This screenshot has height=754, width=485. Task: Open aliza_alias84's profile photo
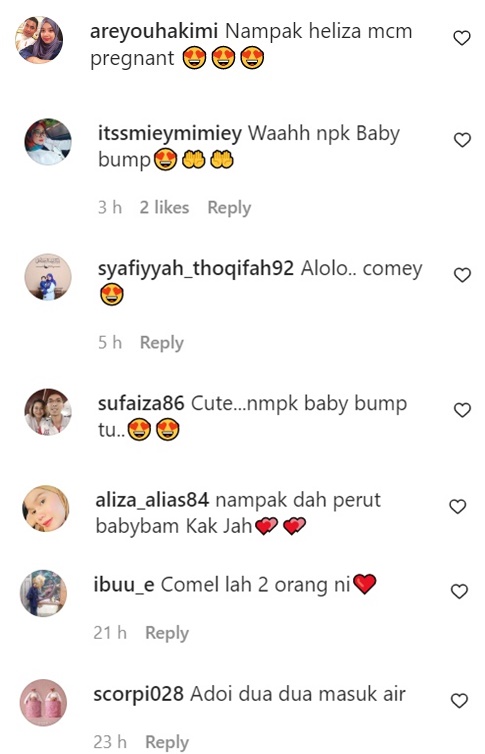click(x=46, y=508)
